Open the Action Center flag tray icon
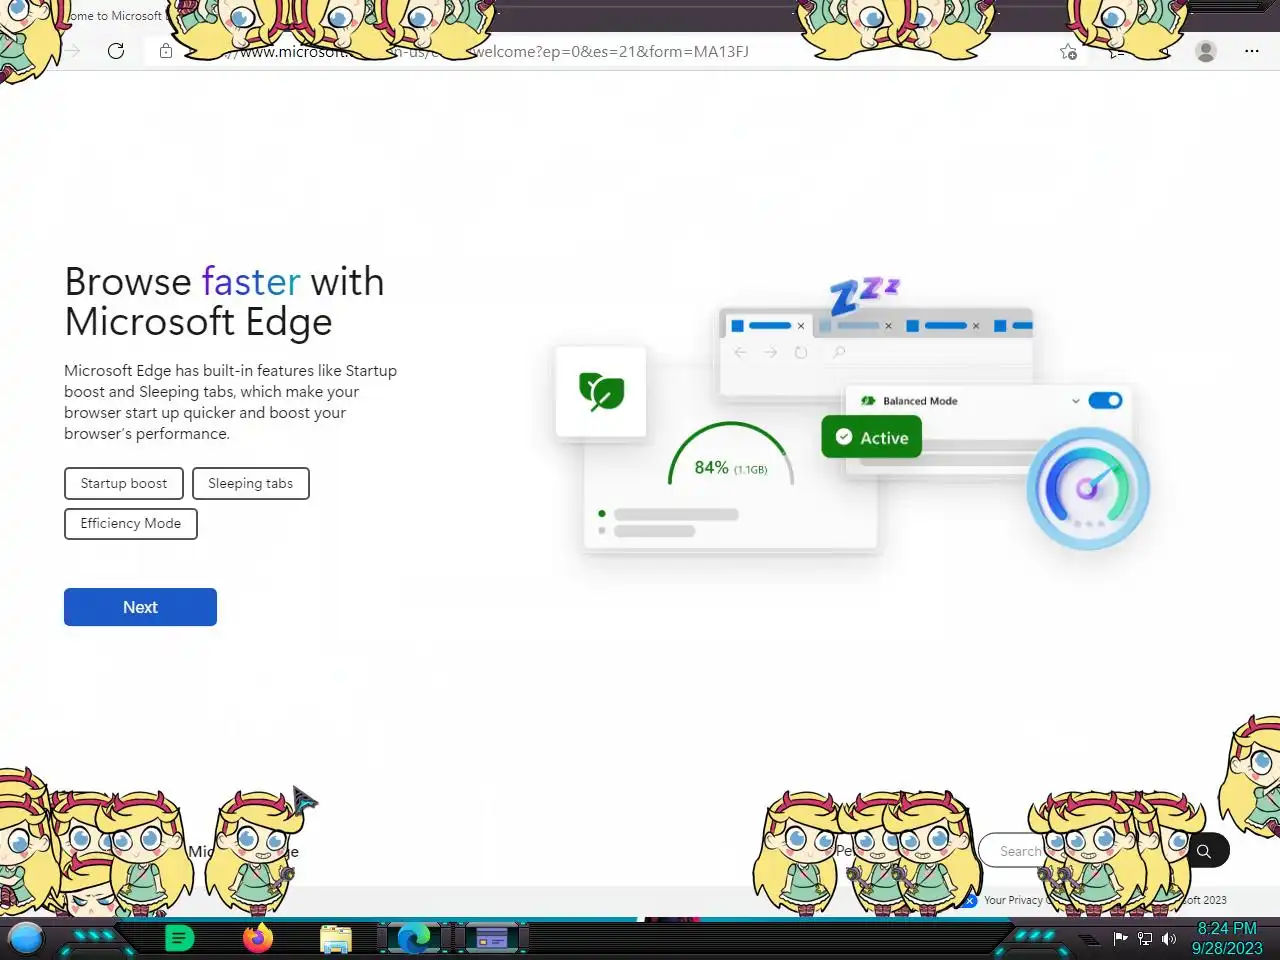The image size is (1280, 960). [1121, 938]
